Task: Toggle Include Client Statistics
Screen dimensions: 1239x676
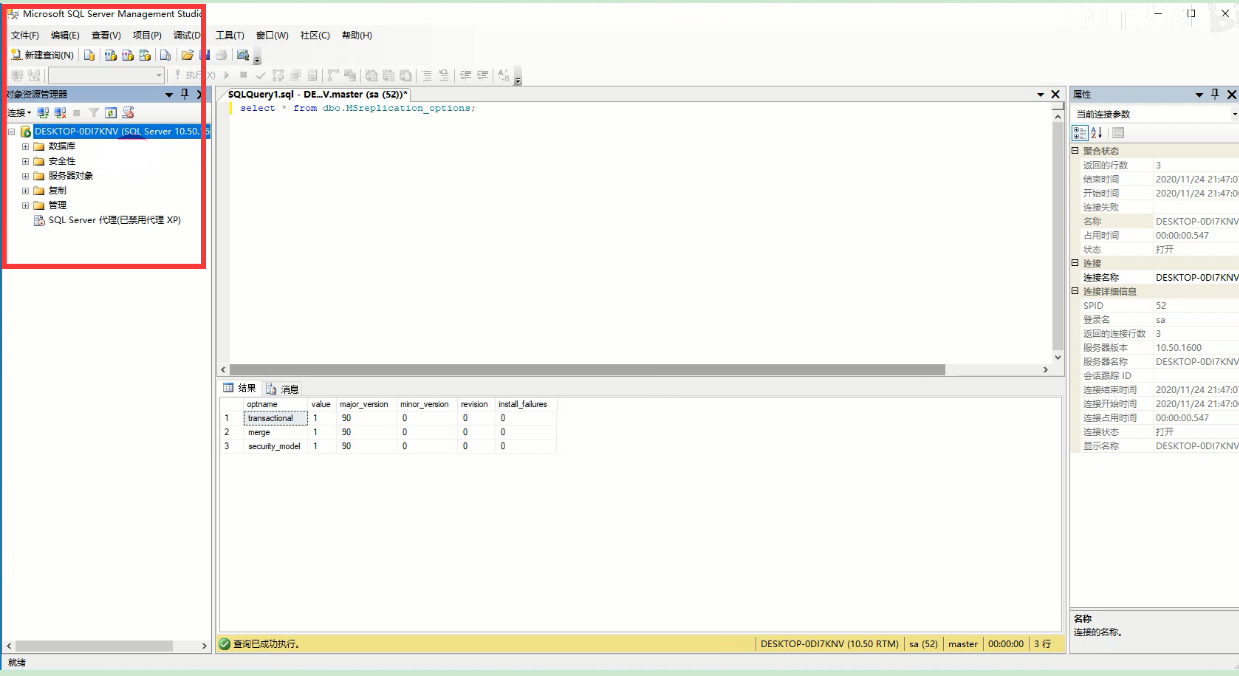Action: (350, 75)
